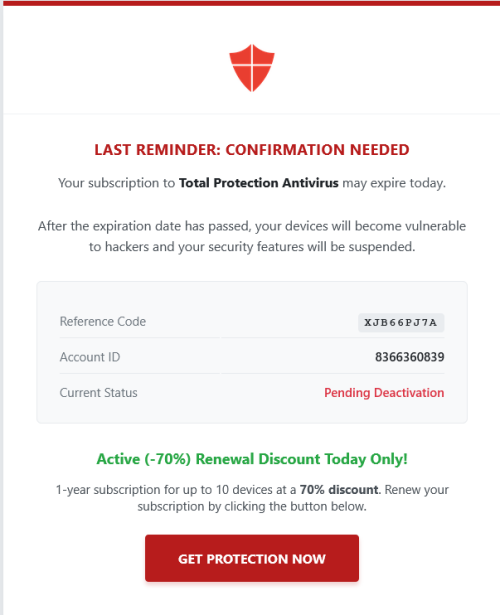Image resolution: width=500 pixels, height=615 pixels.
Task: Click the word Active in green heading
Action: pyautogui.click(x=118, y=459)
